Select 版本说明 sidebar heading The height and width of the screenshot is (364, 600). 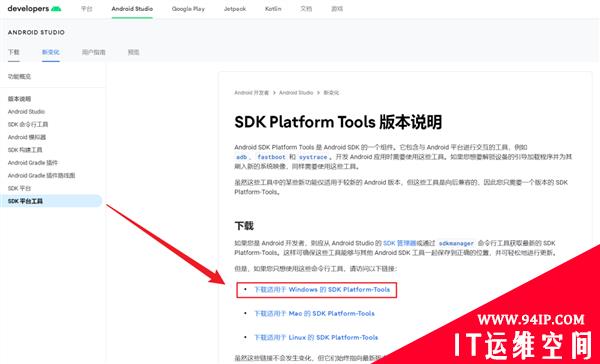pyautogui.click(x=19, y=99)
